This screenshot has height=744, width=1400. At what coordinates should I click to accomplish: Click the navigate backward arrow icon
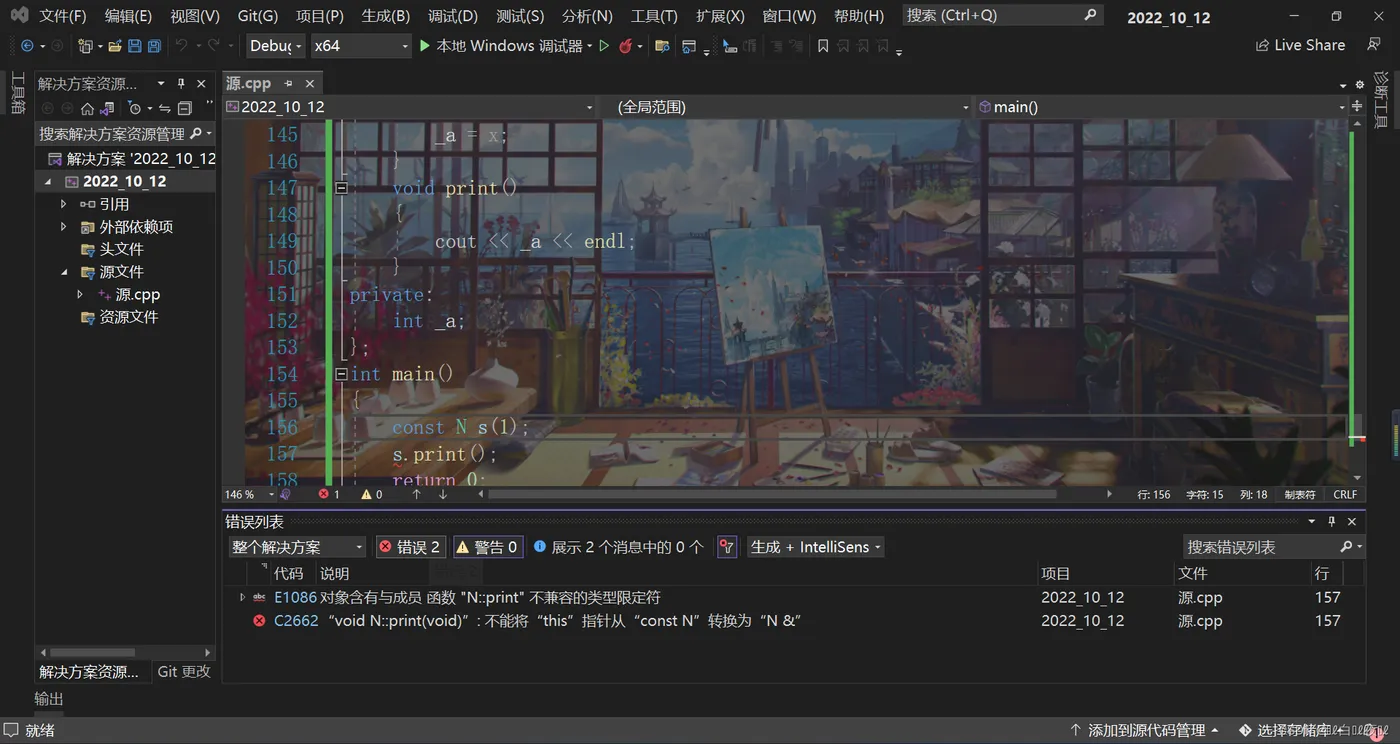pyautogui.click(x=27, y=46)
